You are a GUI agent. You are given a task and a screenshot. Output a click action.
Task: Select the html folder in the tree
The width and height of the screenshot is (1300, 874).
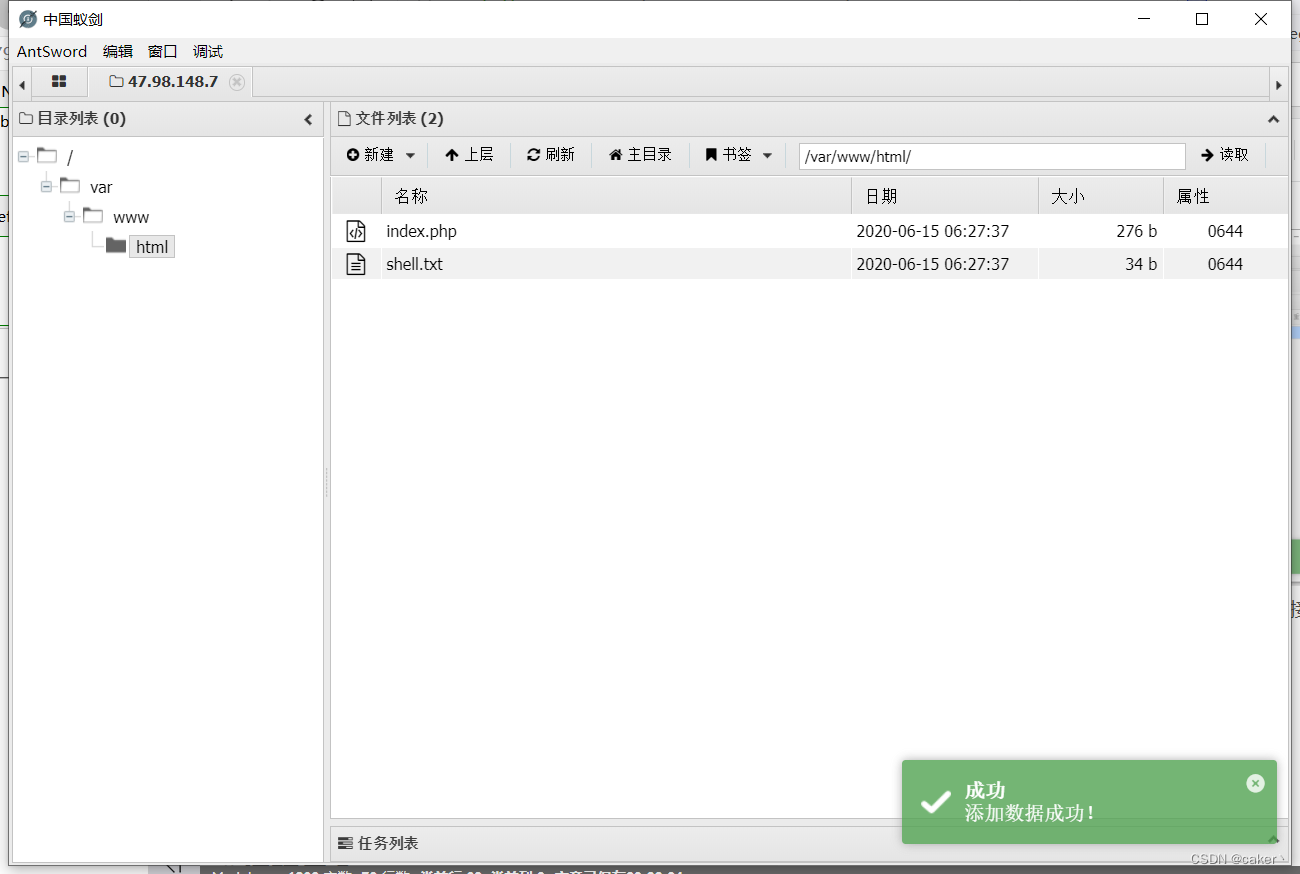[152, 246]
